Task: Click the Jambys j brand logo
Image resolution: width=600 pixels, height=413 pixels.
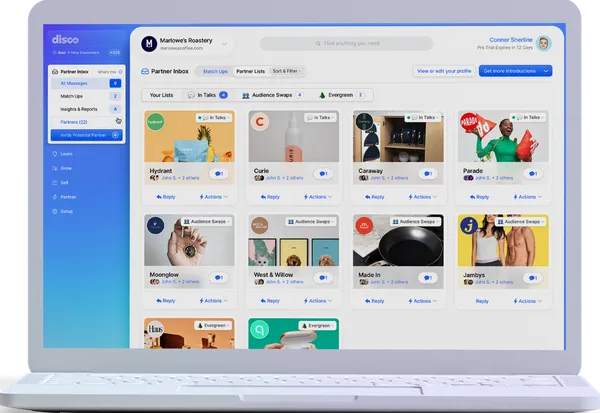Action: click(469, 226)
